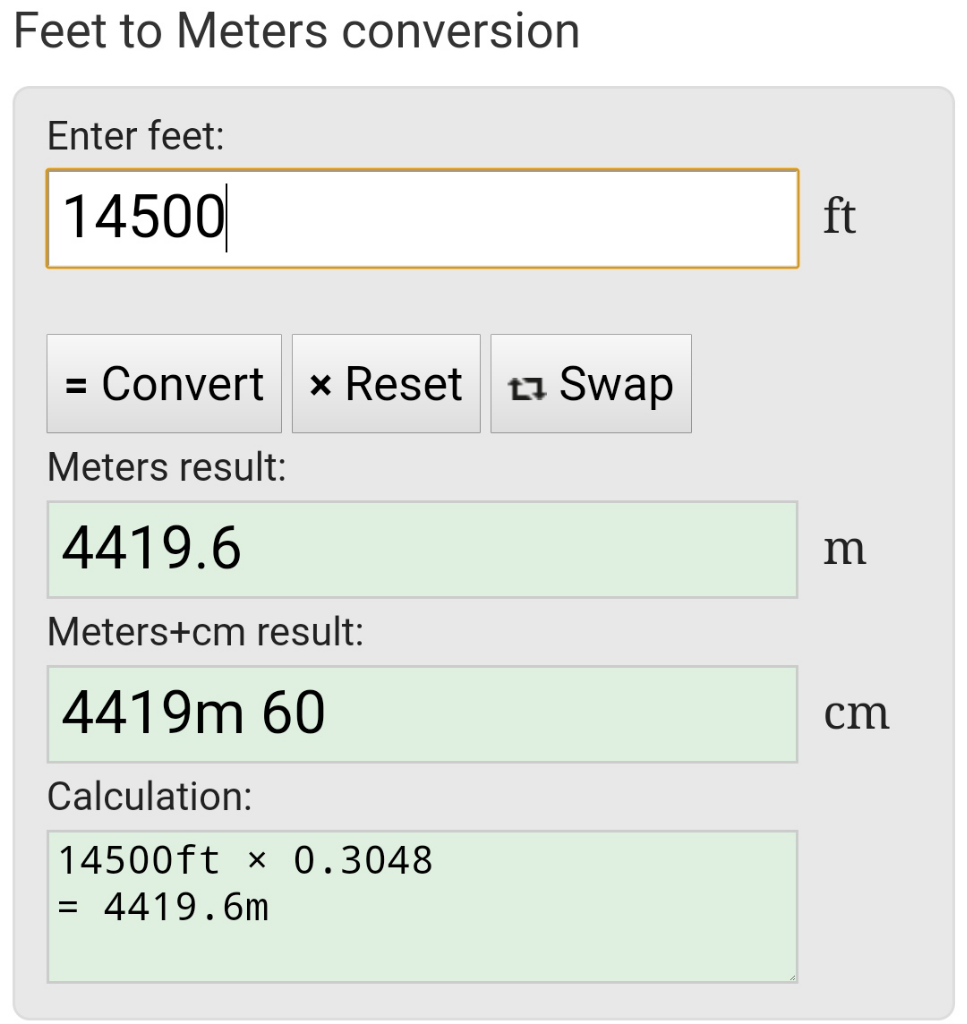Click the "Meters result:" label
Viewport: 967px width, 1024px height.
pyautogui.click(x=167, y=468)
